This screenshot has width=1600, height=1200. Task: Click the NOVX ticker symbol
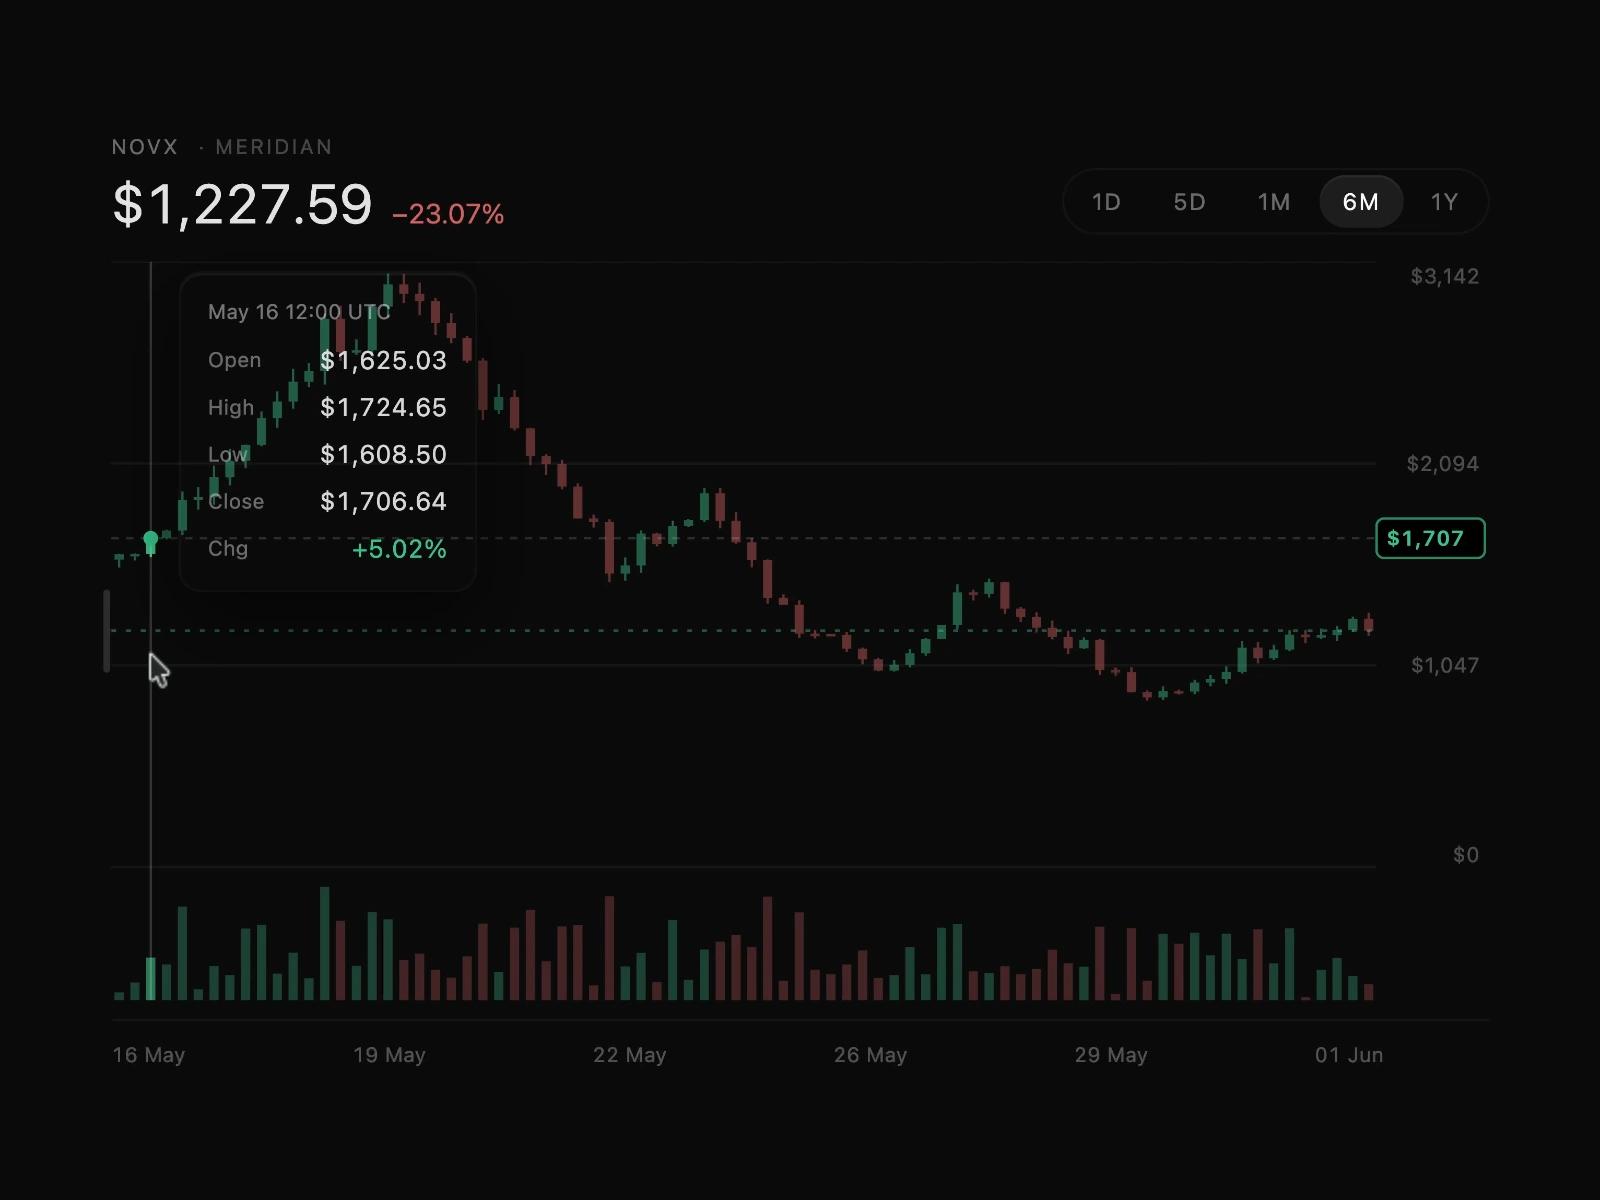click(x=145, y=147)
